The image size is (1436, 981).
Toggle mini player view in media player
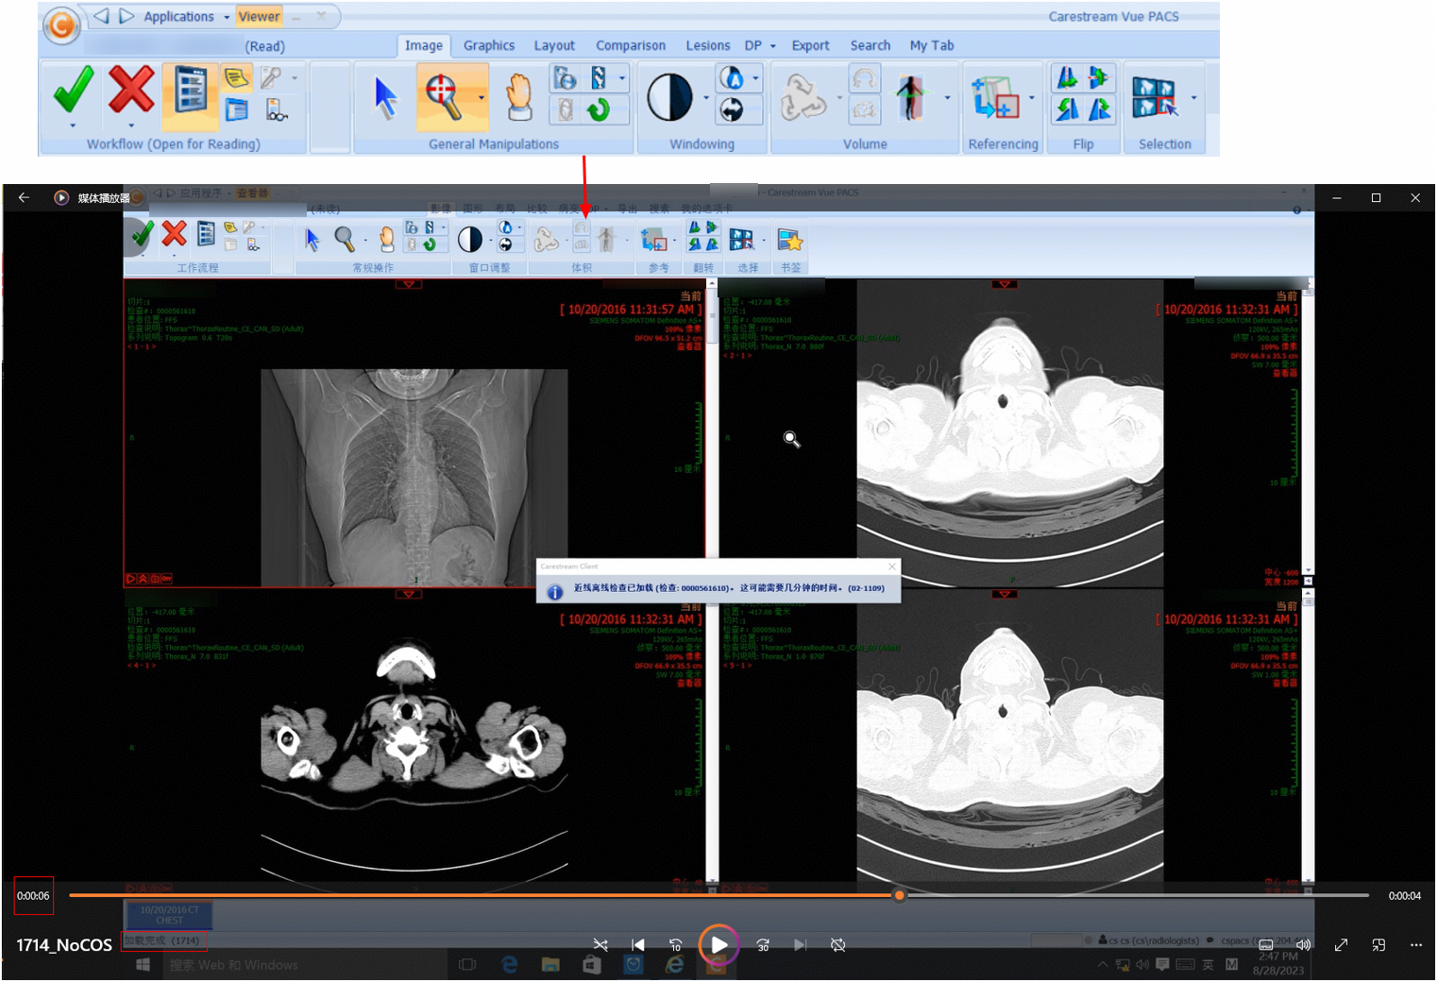pos(1379,945)
